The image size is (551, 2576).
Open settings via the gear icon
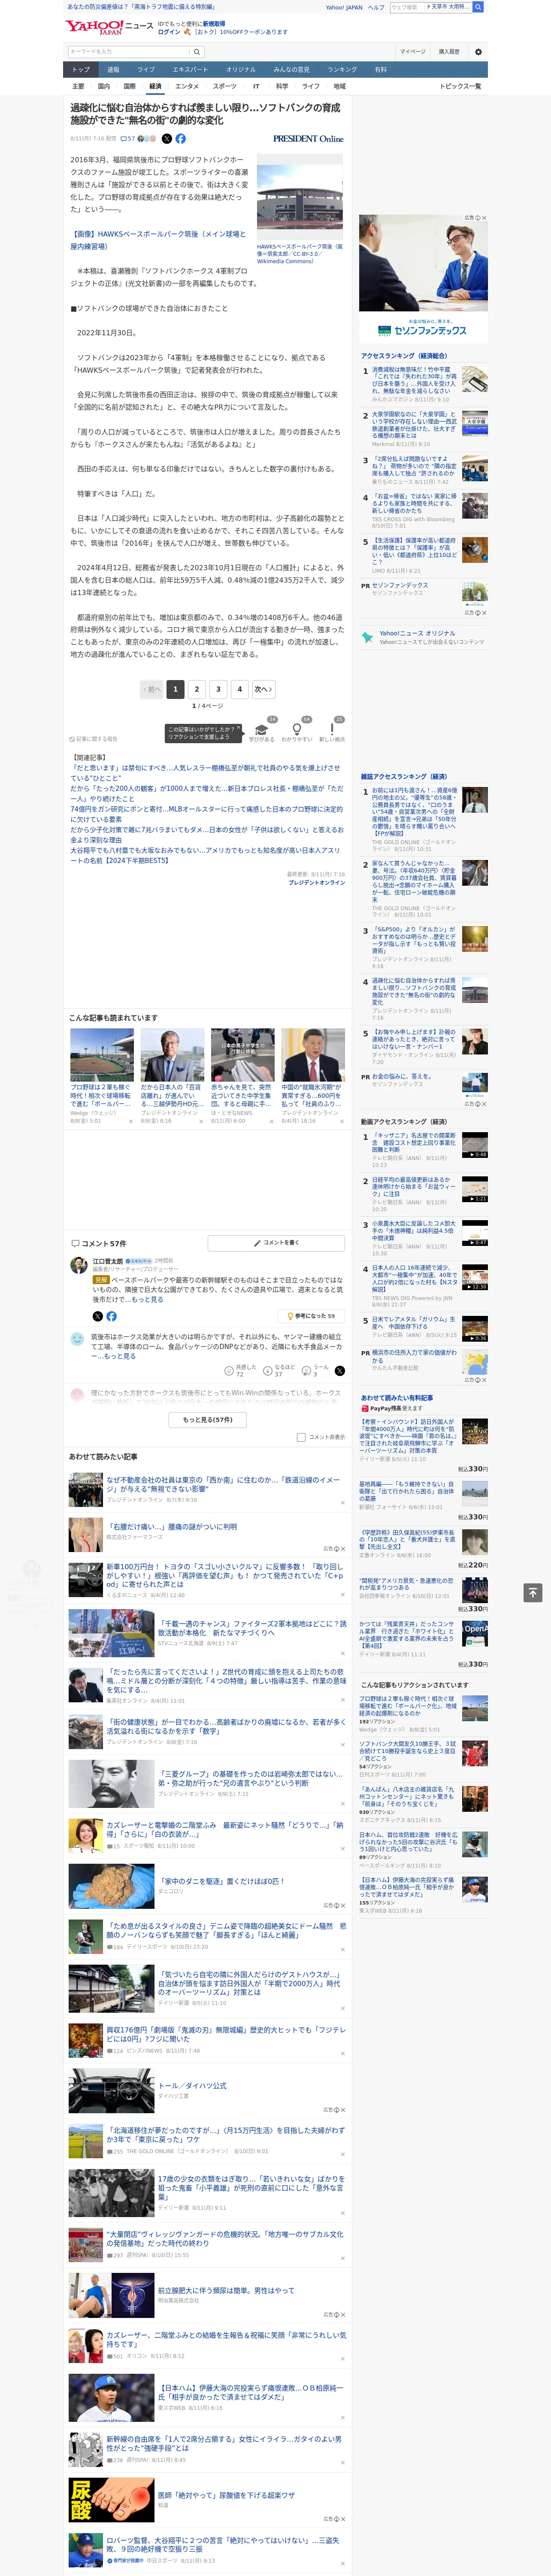[x=478, y=52]
